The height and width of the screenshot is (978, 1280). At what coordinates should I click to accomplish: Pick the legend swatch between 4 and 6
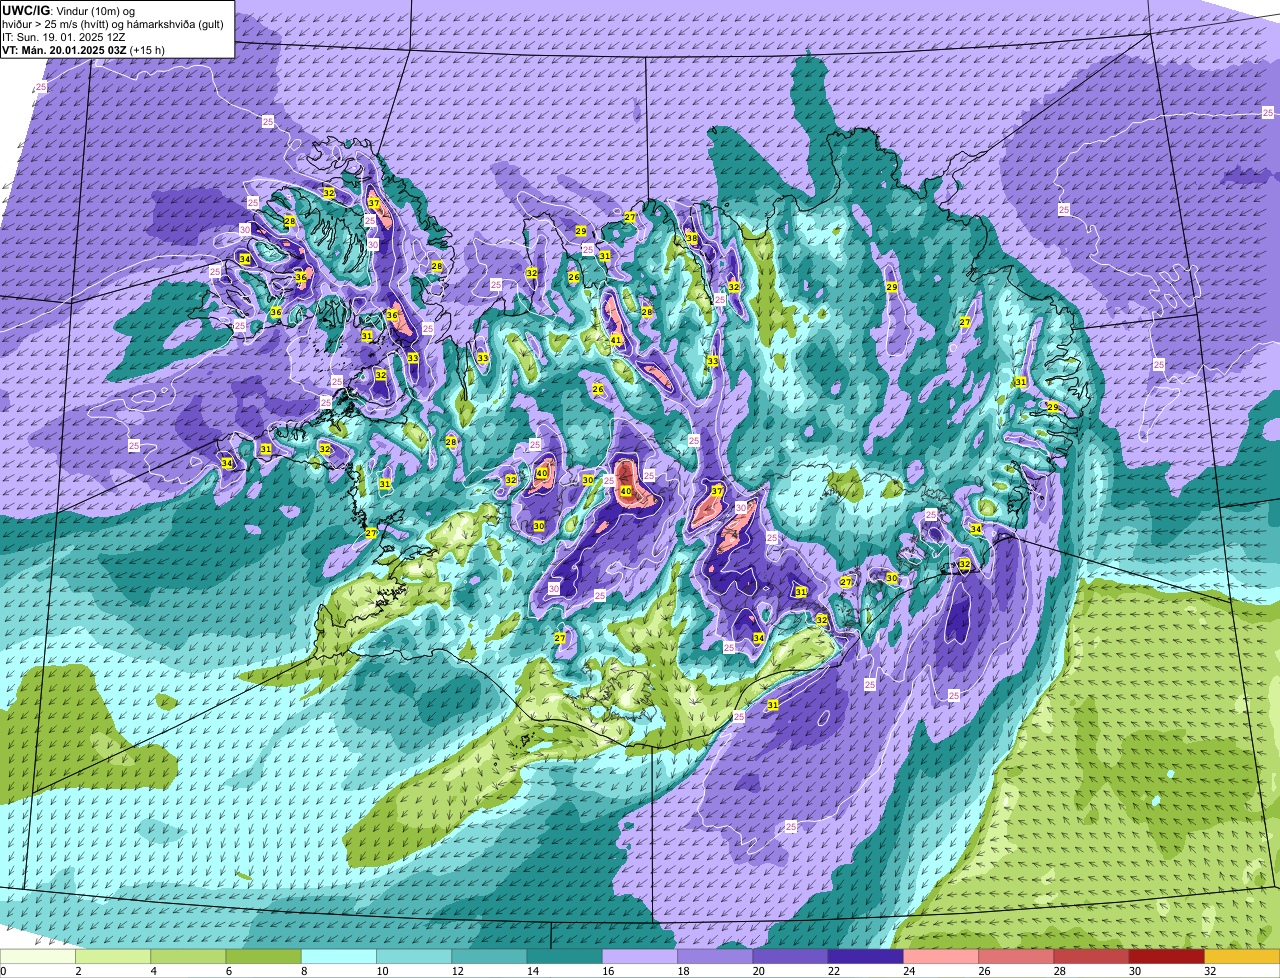coord(188,956)
